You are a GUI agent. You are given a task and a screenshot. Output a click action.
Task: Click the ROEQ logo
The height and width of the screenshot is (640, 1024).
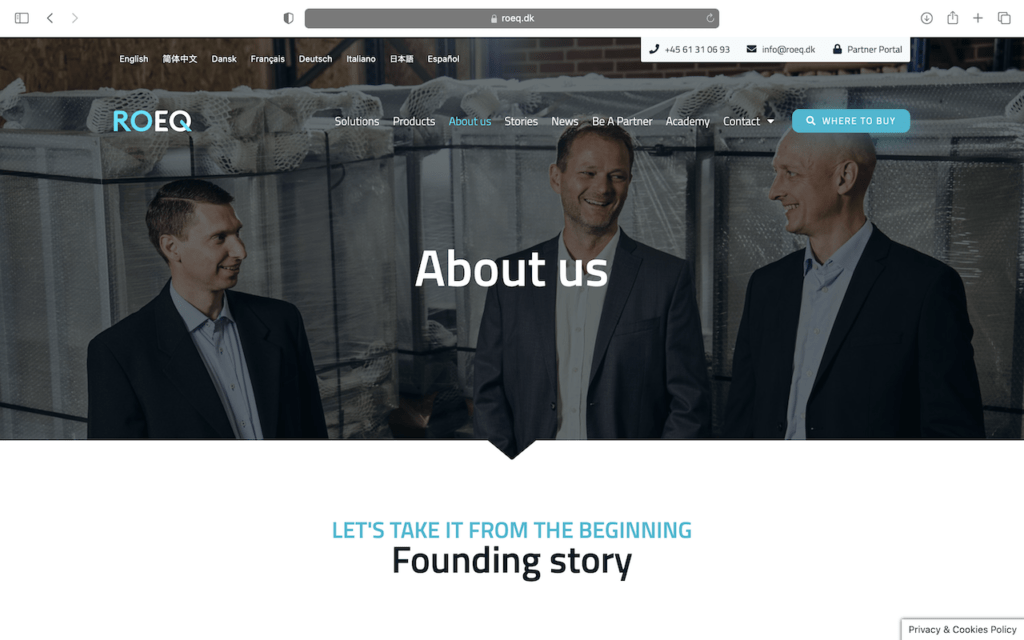(x=152, y=121)
